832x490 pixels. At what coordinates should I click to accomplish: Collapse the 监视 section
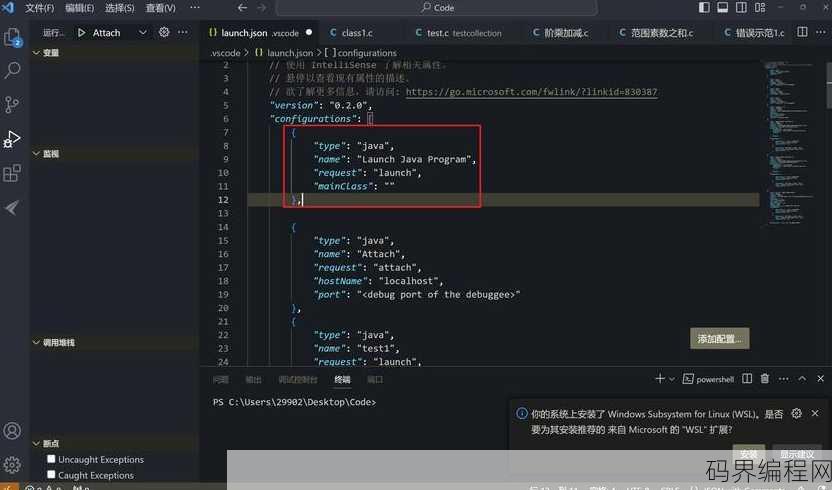point(37,153)
